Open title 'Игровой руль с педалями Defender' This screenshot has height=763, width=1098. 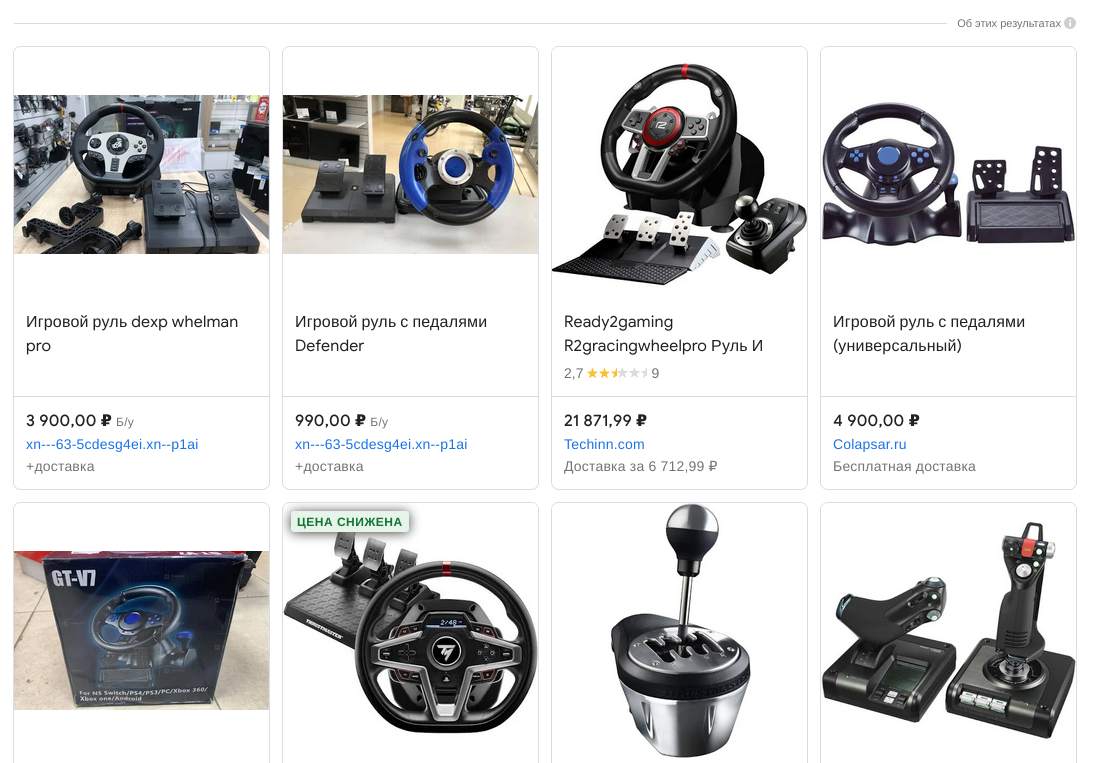coord(391,333)
